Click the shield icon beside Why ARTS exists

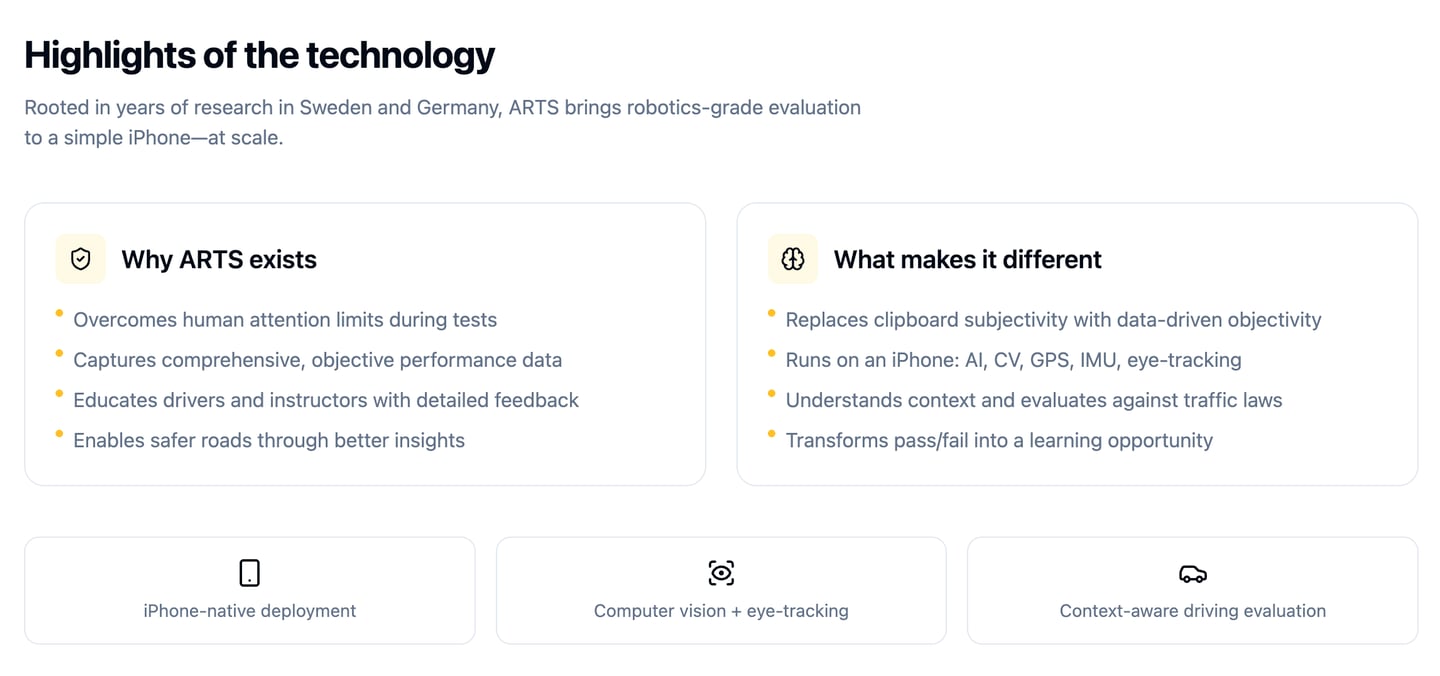point(81,260)
